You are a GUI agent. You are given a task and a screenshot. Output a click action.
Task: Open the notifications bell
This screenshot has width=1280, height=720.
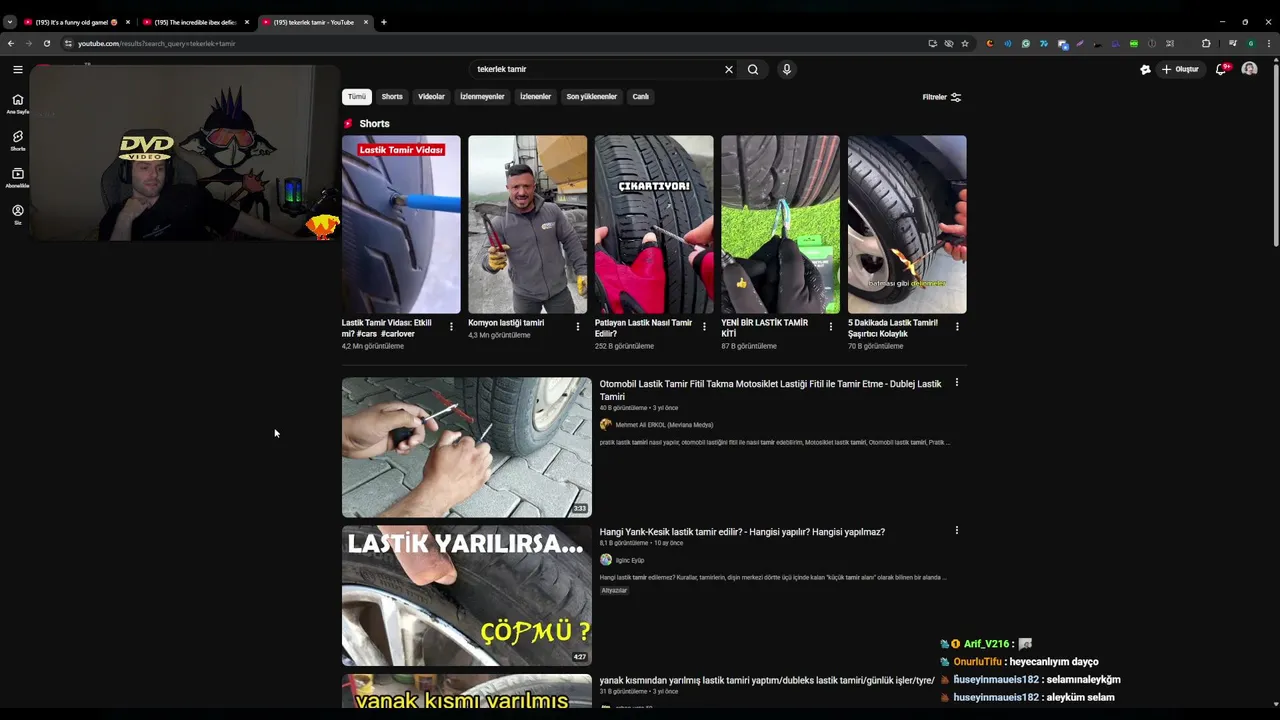[x=1221, y=69]
